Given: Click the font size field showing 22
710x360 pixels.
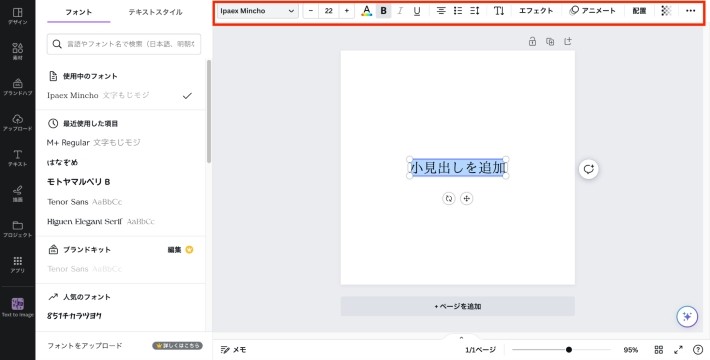Looking at the screenshot, I should [x=329, y=11].
